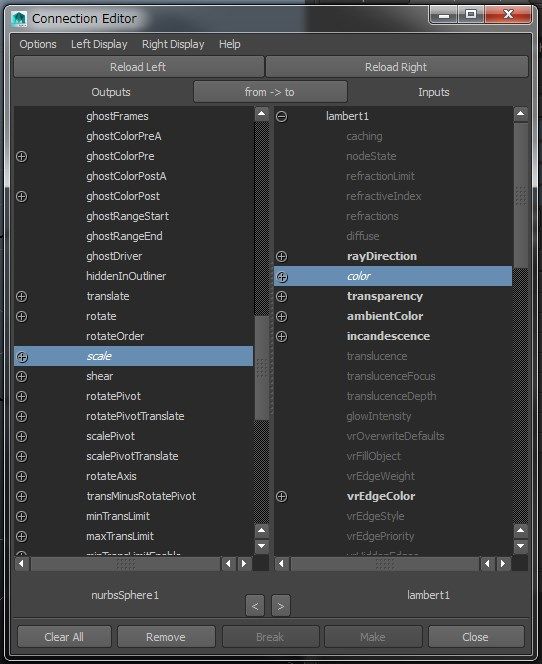Expand the rotatePivot attribute
542x664 pixels.
coord(22,396)
